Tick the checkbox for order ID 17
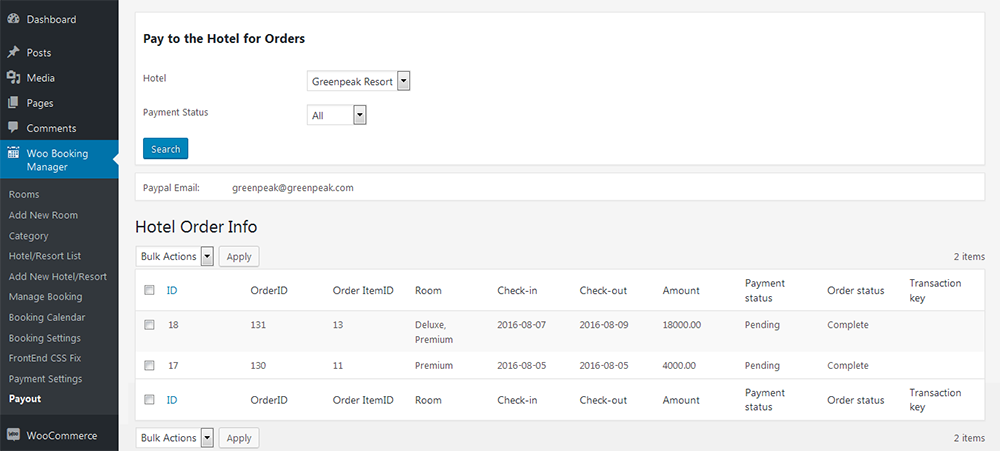1000x451 pixels. (149, 366)
